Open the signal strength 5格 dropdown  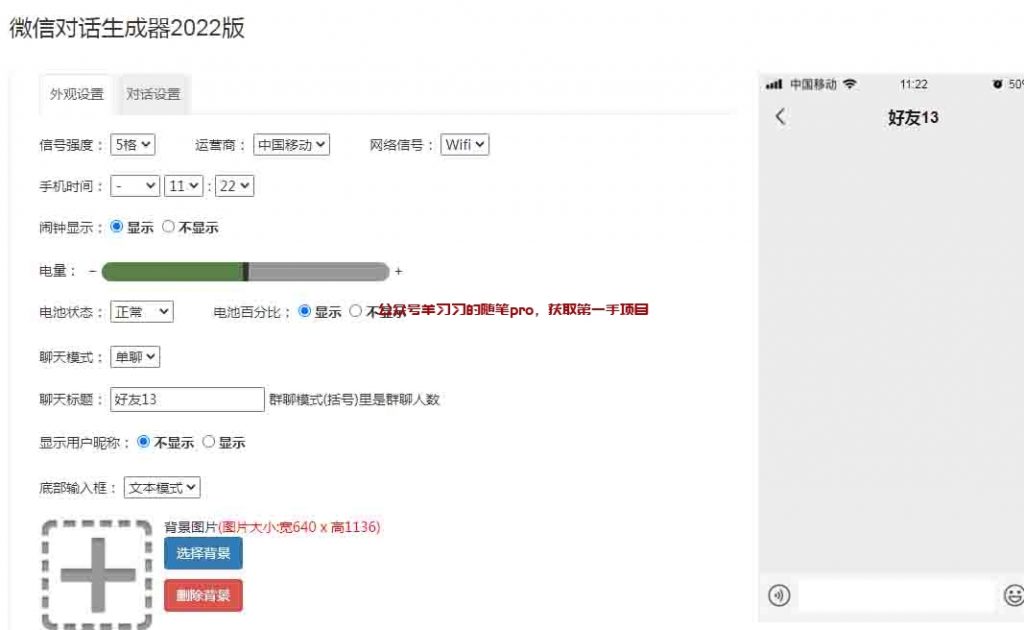(x=133, y=145)
